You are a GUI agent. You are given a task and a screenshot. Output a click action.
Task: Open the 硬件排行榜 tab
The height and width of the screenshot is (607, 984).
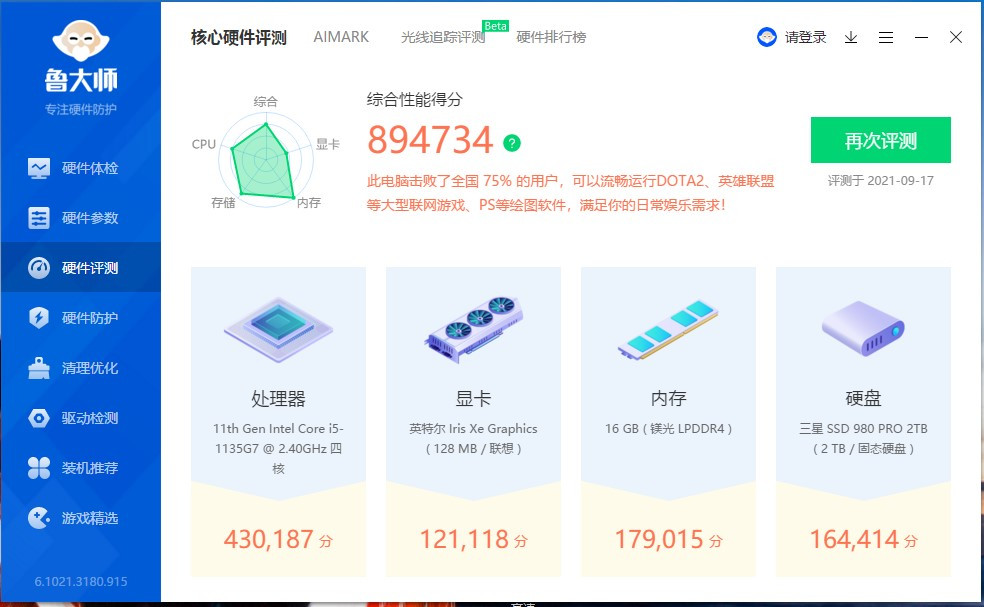coord(551,38)
